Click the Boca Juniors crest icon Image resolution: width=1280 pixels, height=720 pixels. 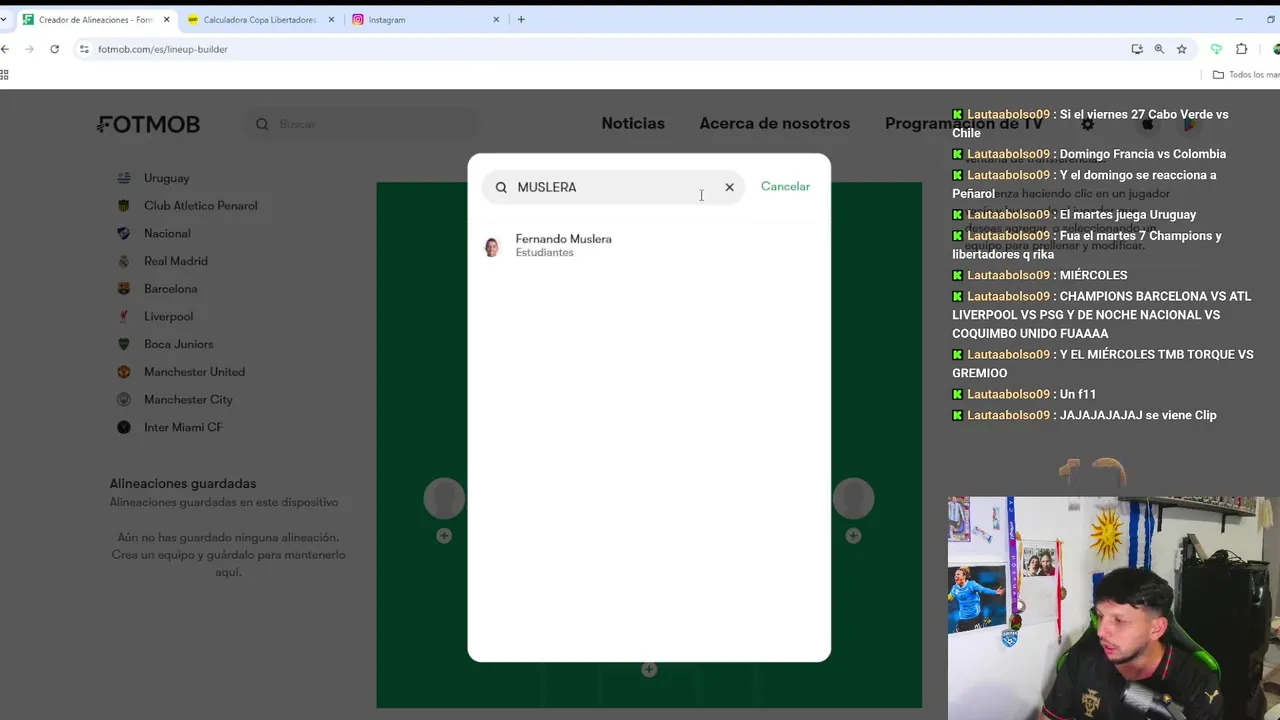point(124,344)
